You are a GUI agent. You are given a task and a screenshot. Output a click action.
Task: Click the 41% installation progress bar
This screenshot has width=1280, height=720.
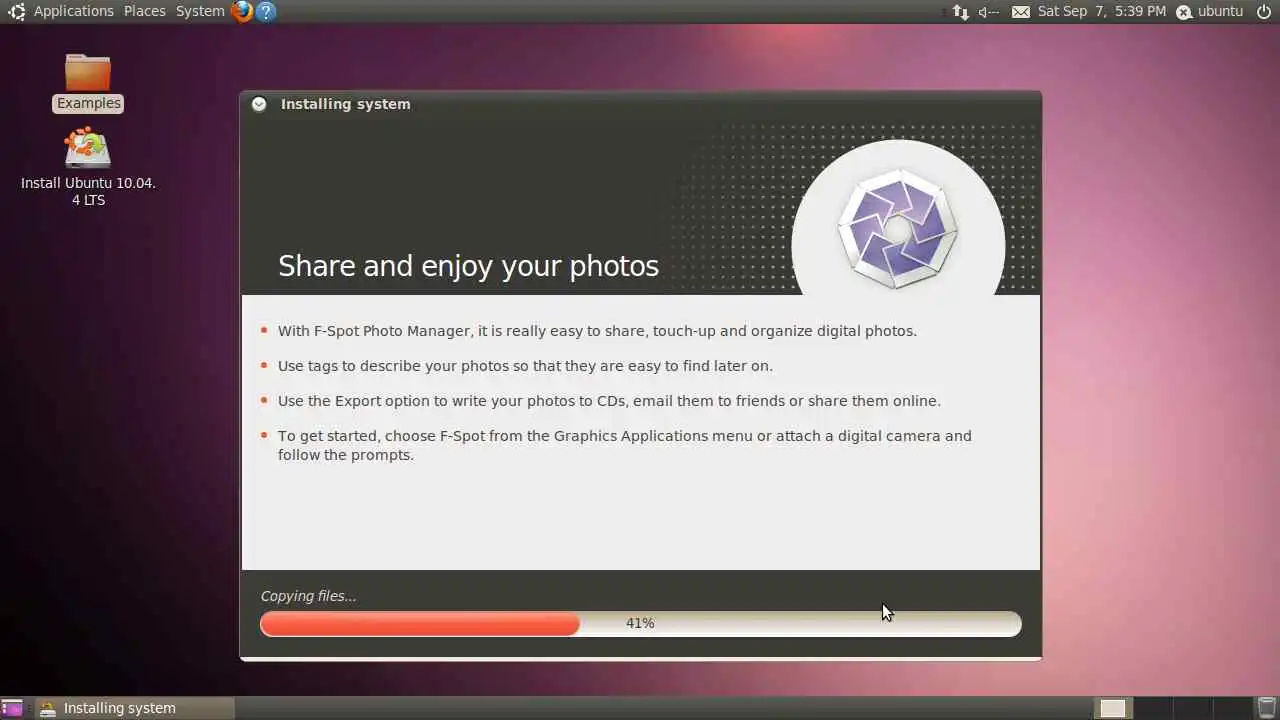pyautogui.click(x=641, y=623)
